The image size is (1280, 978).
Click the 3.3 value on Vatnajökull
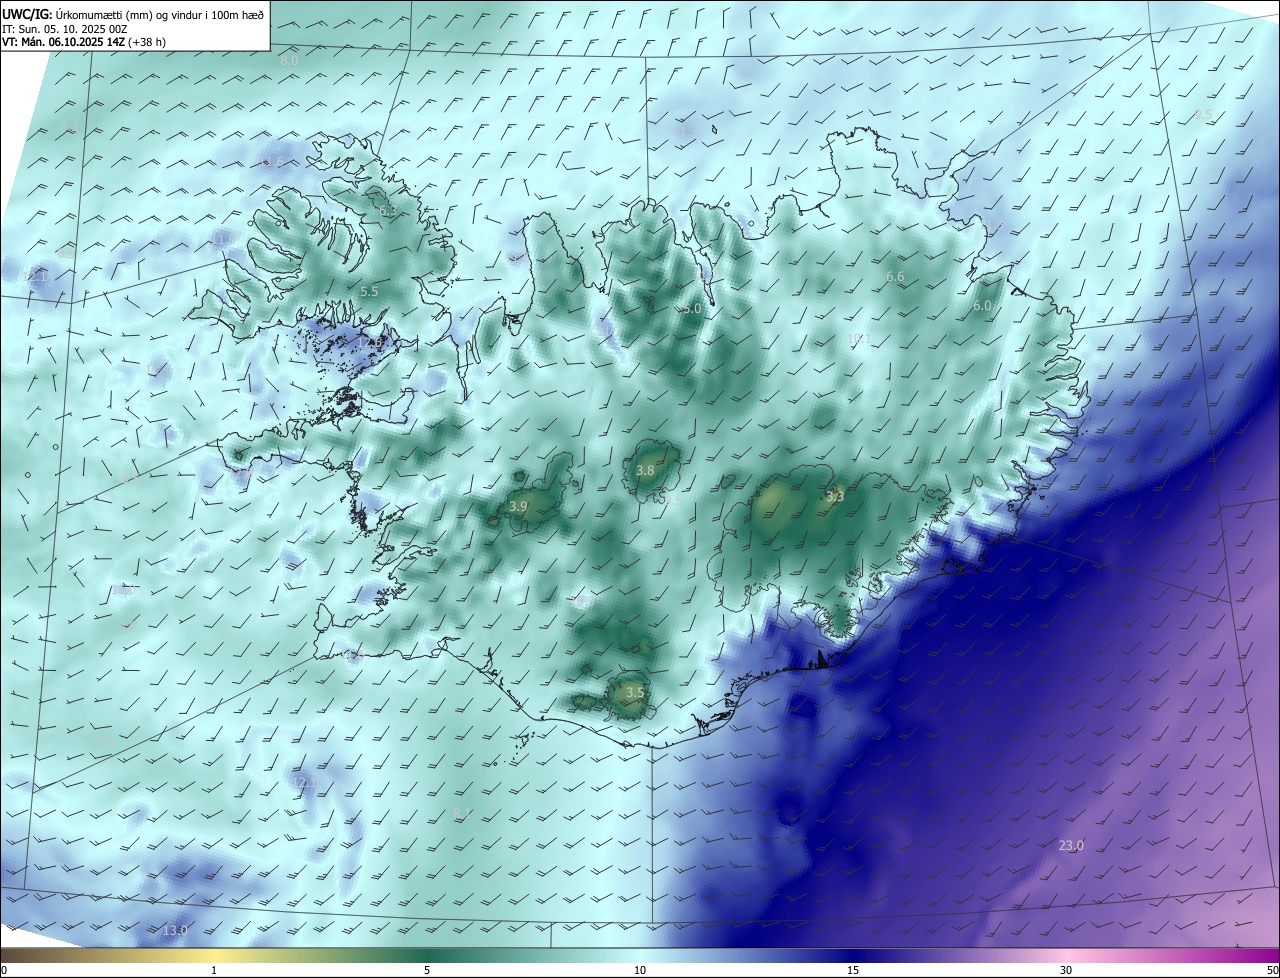[835, 496]
